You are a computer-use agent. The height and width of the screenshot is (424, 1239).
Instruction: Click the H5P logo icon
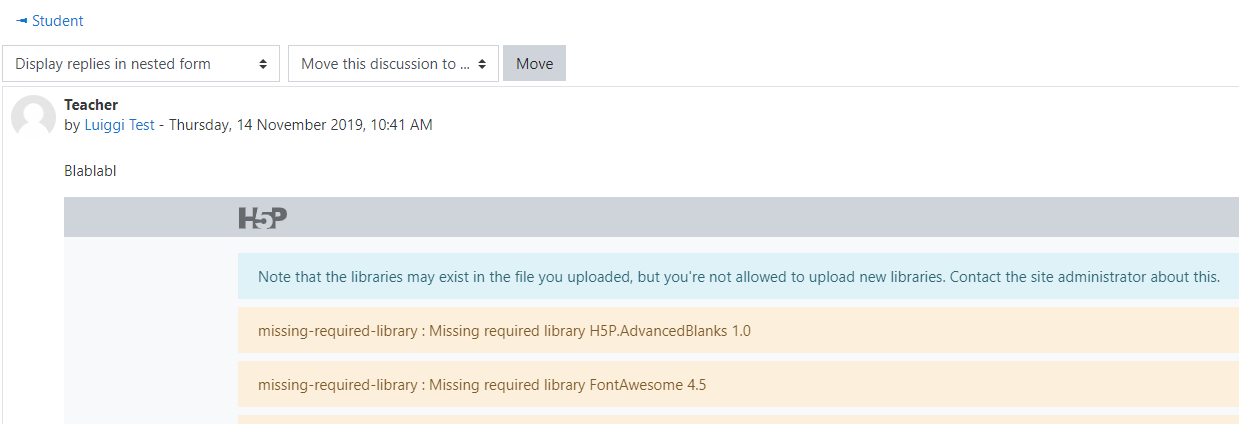click(x=263, y=217)
